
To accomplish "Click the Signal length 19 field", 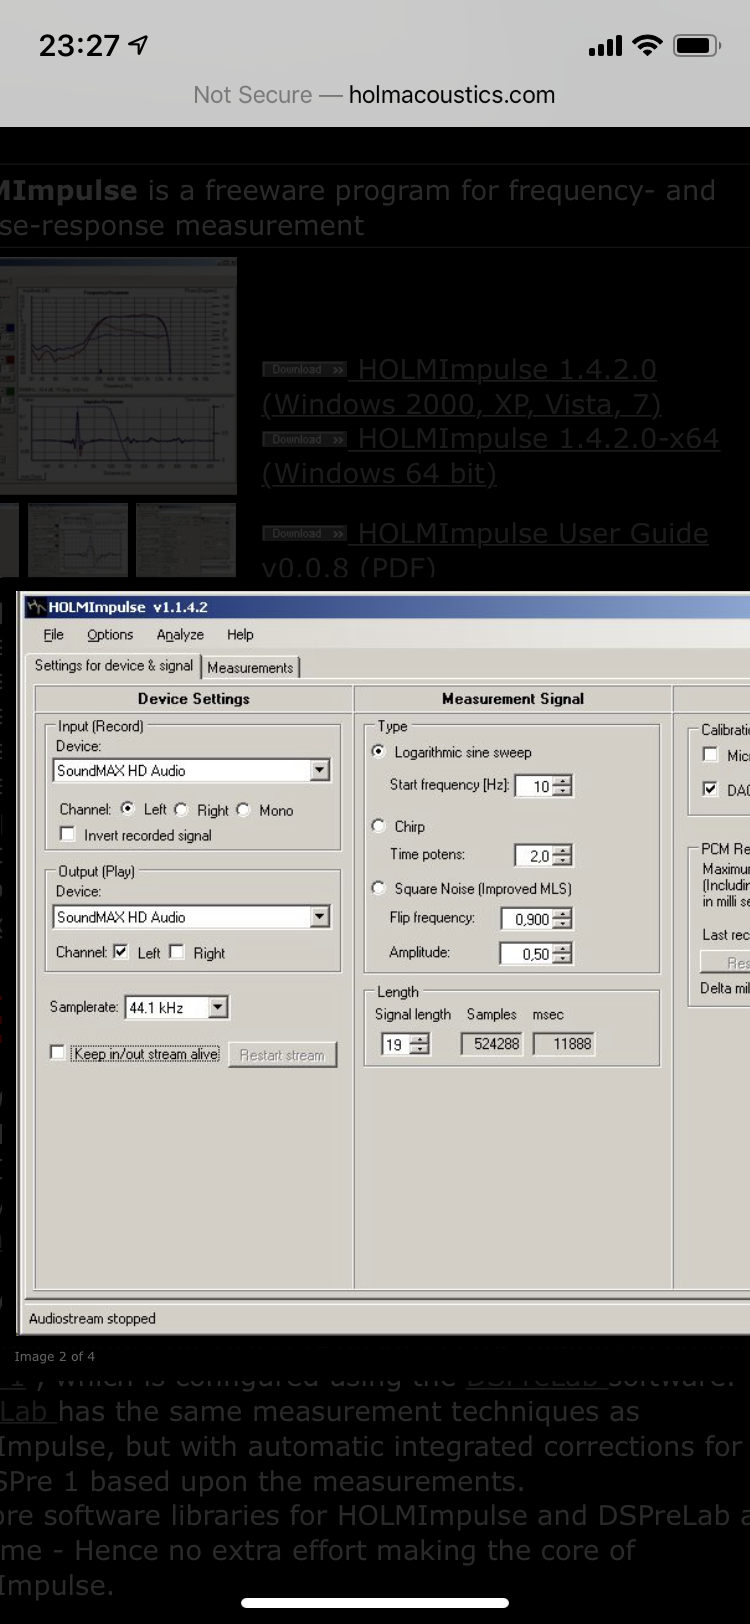I will [x=396, y=1044].
